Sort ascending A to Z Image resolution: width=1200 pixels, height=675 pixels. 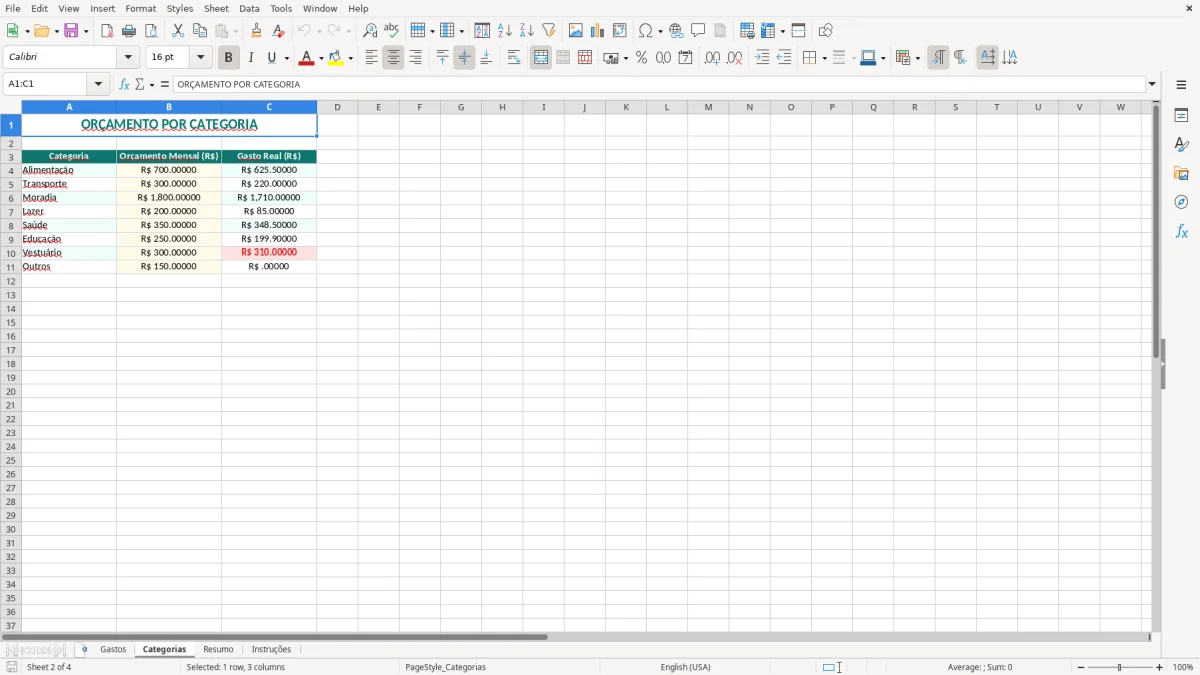(505, 31)
